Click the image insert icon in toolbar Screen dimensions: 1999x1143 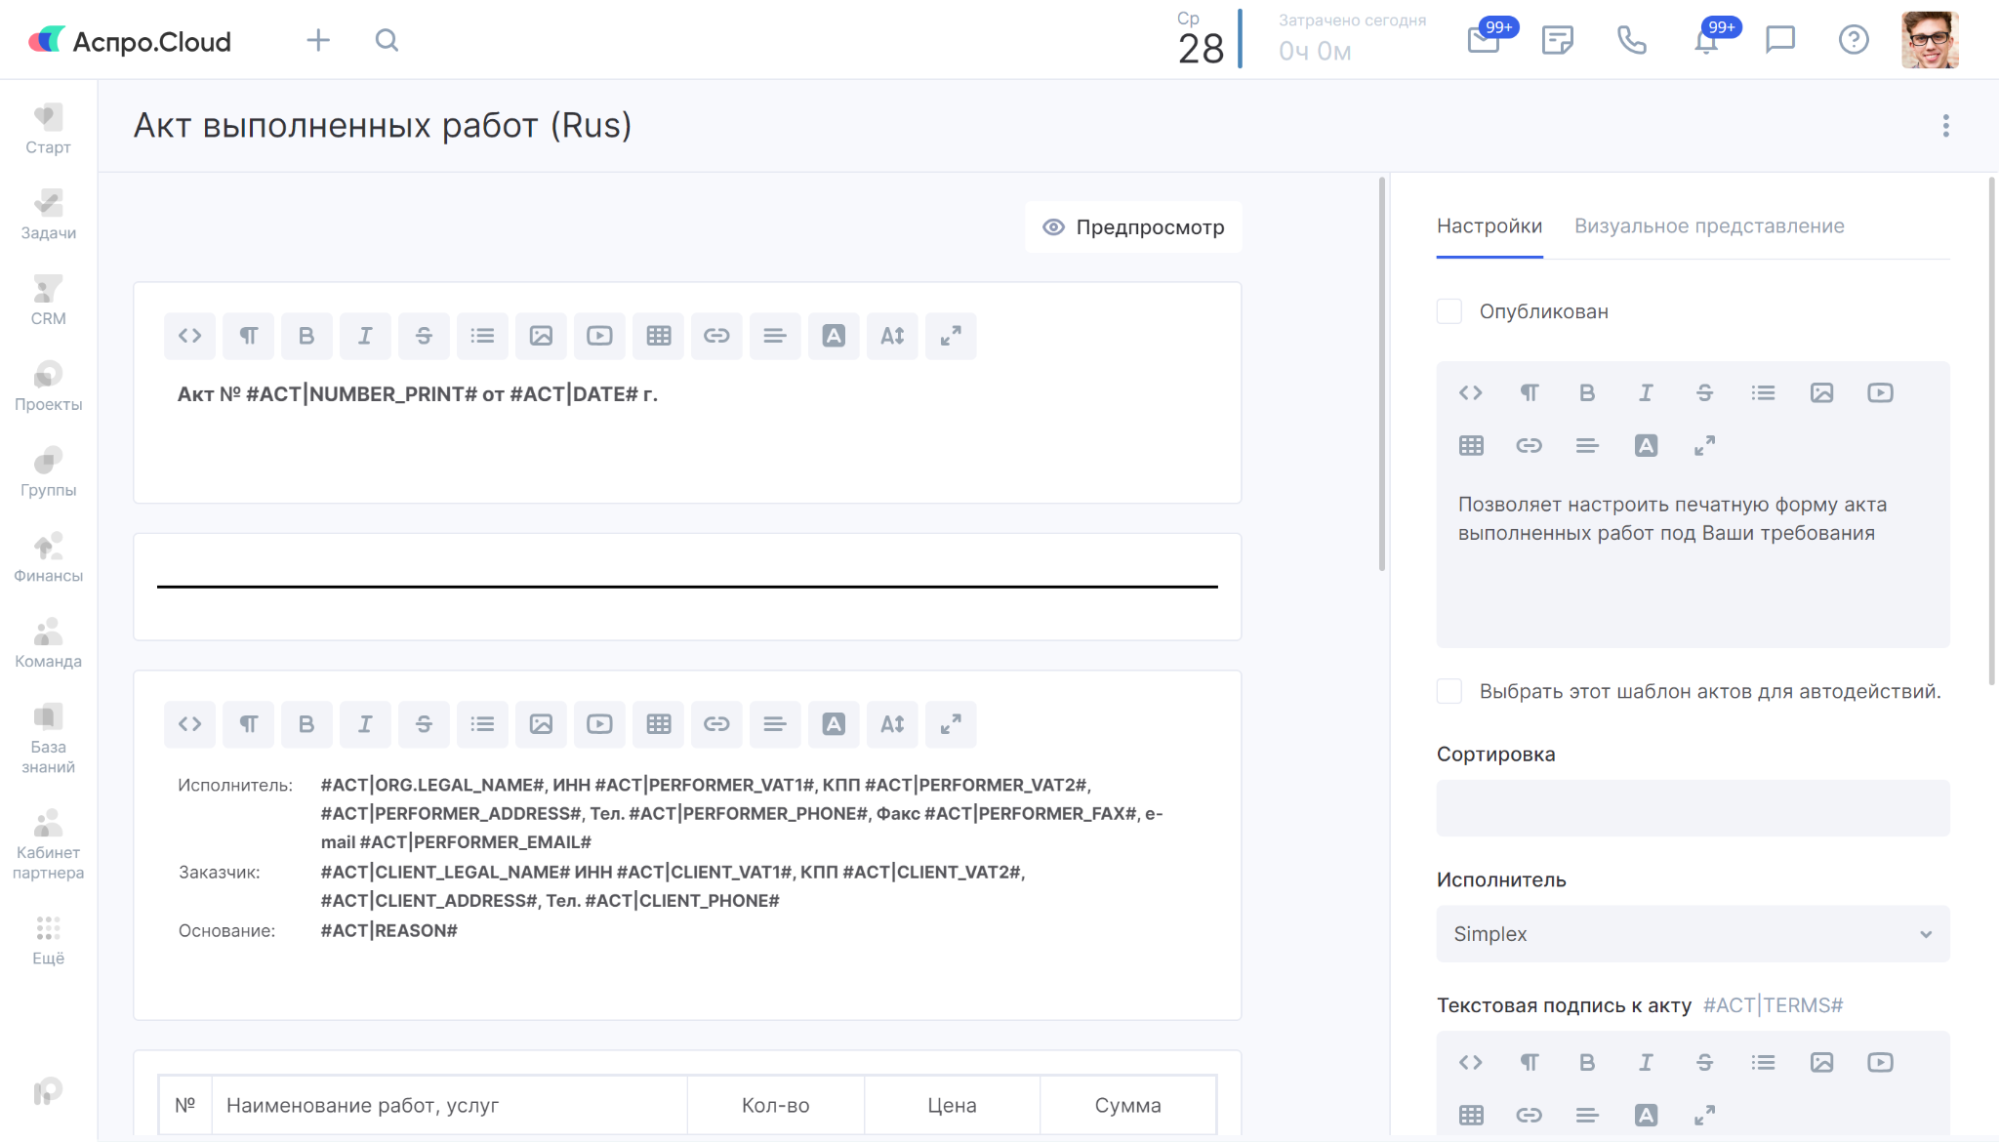point(540,335)
